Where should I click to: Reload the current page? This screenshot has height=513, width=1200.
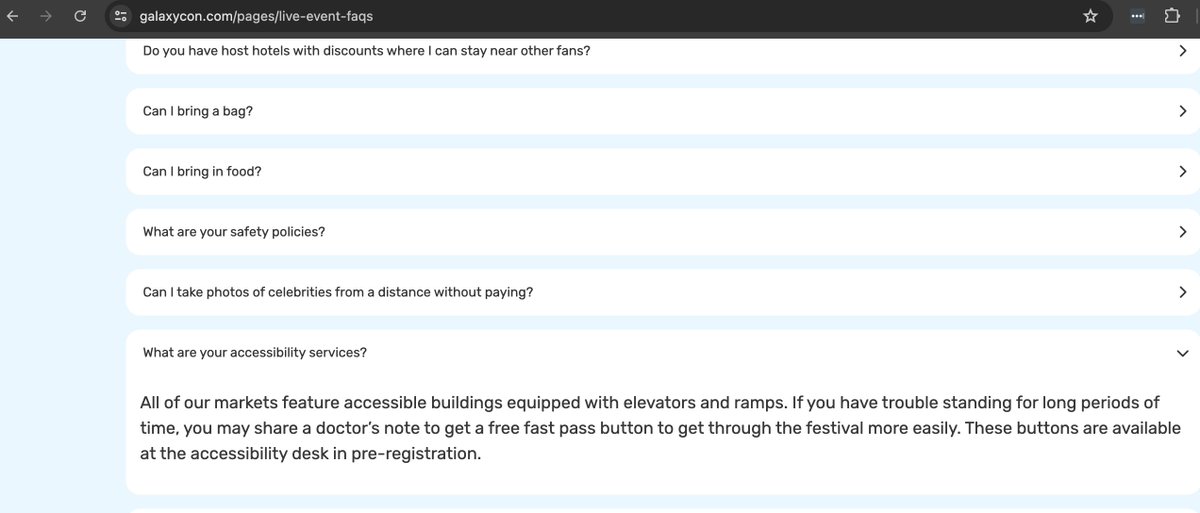pos(81,16)
